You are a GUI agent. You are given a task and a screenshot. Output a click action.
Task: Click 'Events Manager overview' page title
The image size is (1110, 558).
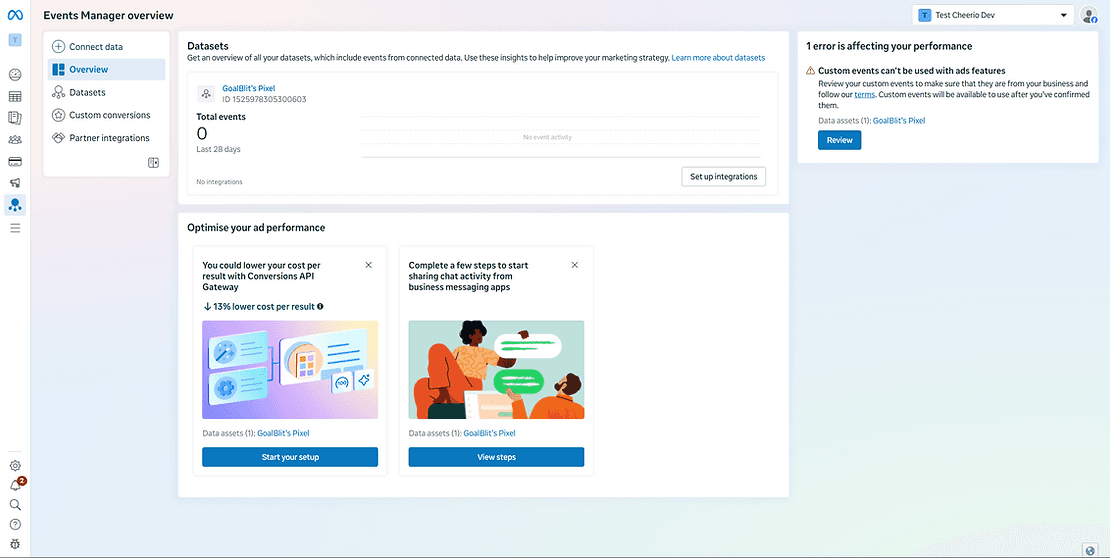pos(108,16)
